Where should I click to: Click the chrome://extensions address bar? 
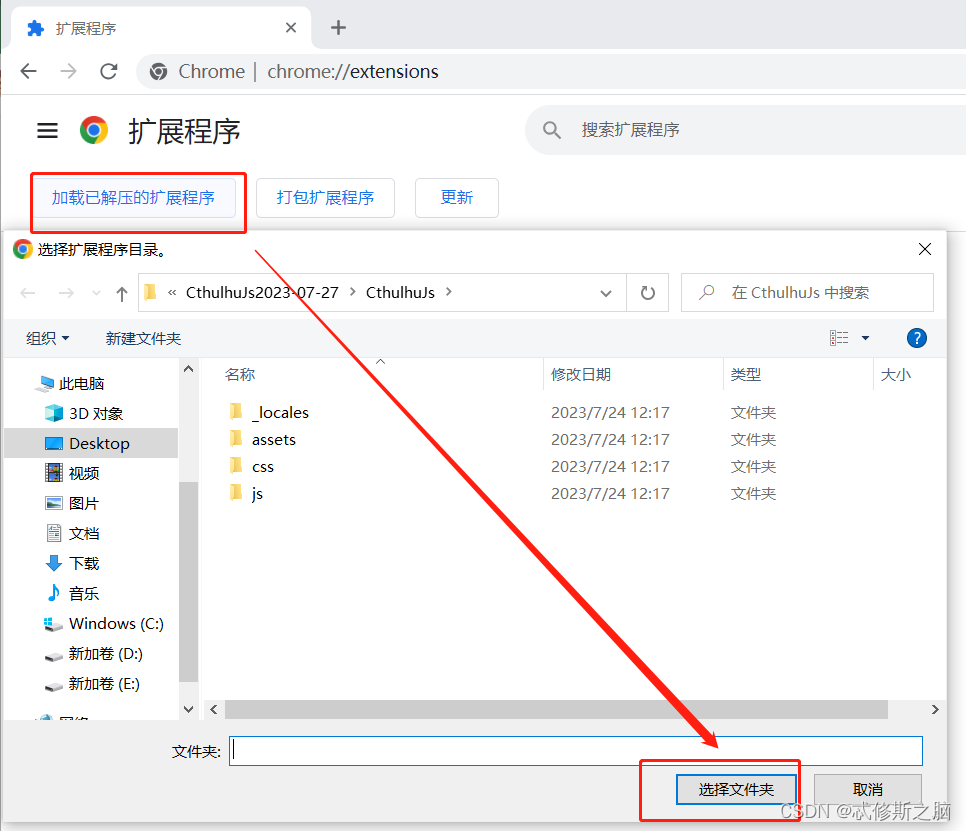tap(551, 71)
